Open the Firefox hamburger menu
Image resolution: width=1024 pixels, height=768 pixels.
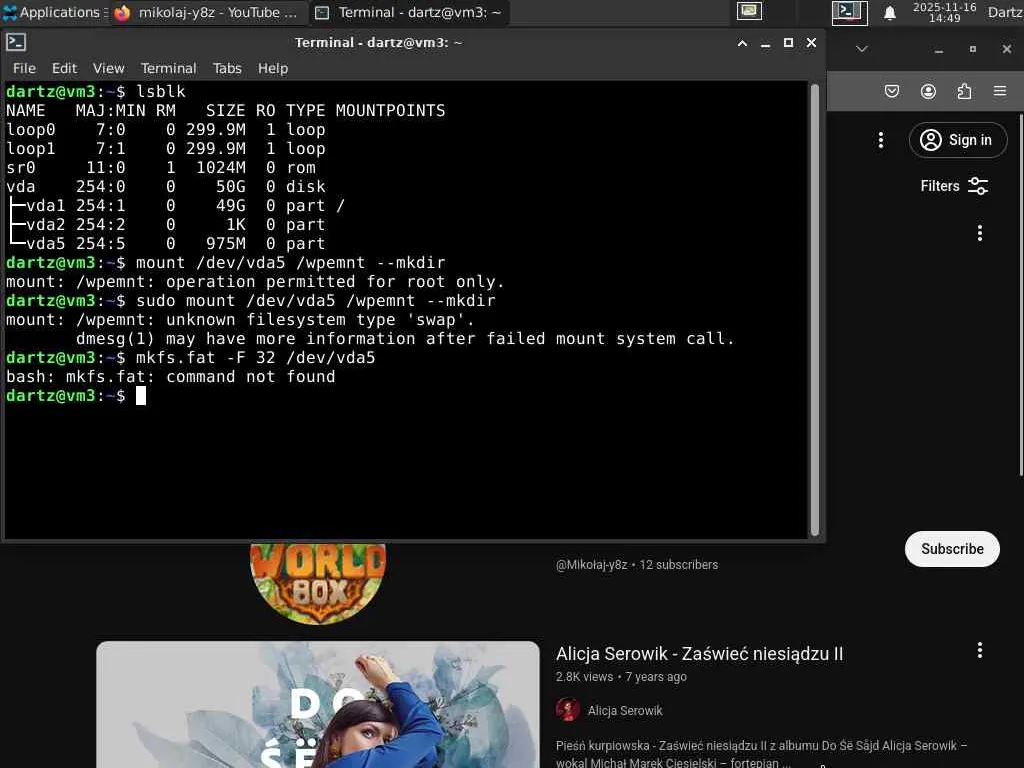[1000, 91]
